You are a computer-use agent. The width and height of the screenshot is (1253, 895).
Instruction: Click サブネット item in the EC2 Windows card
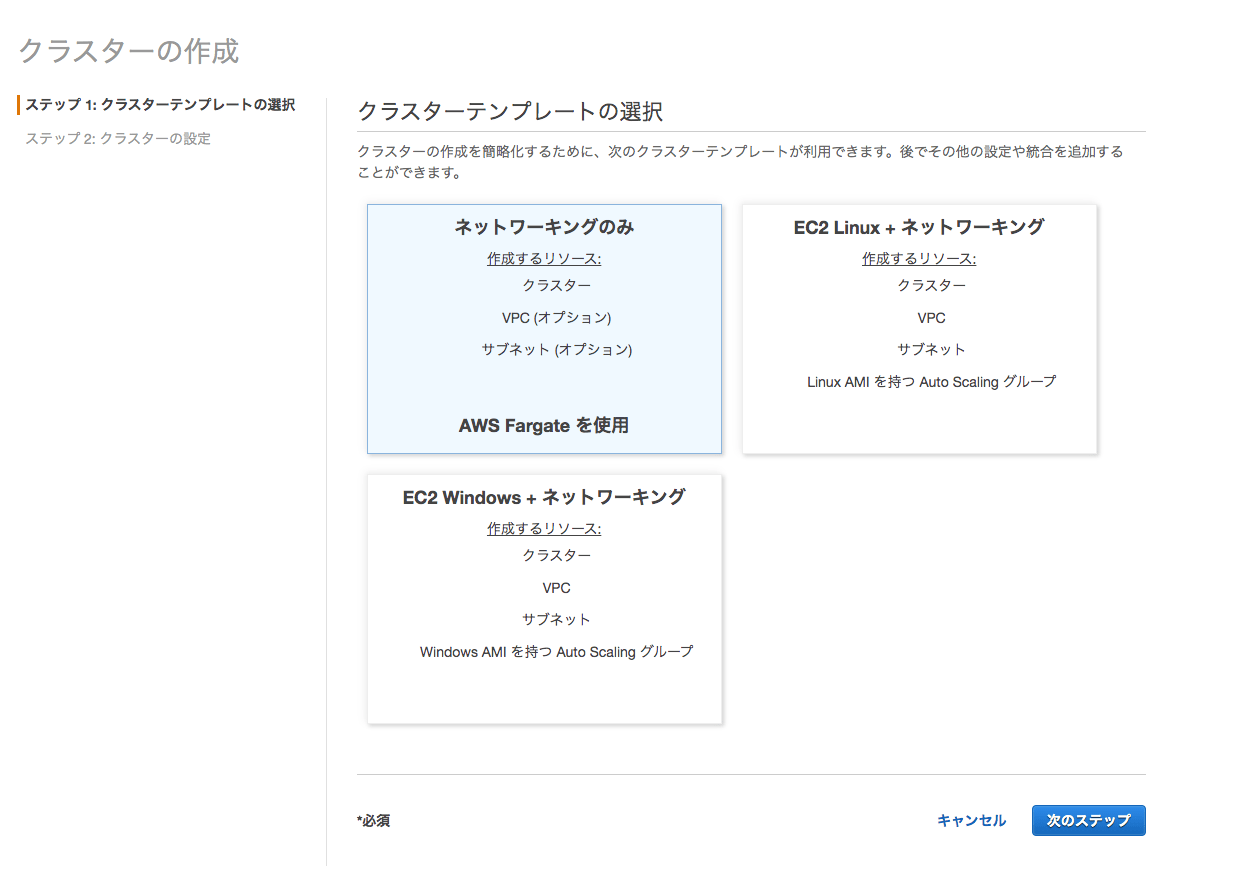click(556, 620)
